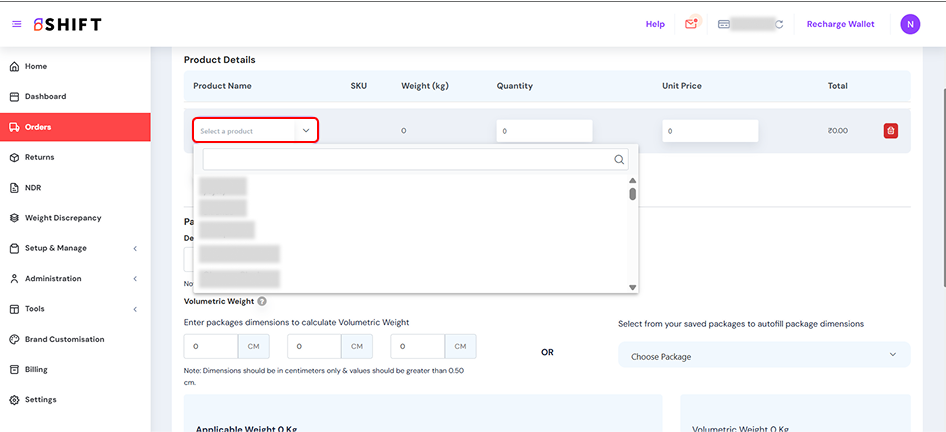Click the BShift logo
Screen dimensions: 946x432
point(66,24)
